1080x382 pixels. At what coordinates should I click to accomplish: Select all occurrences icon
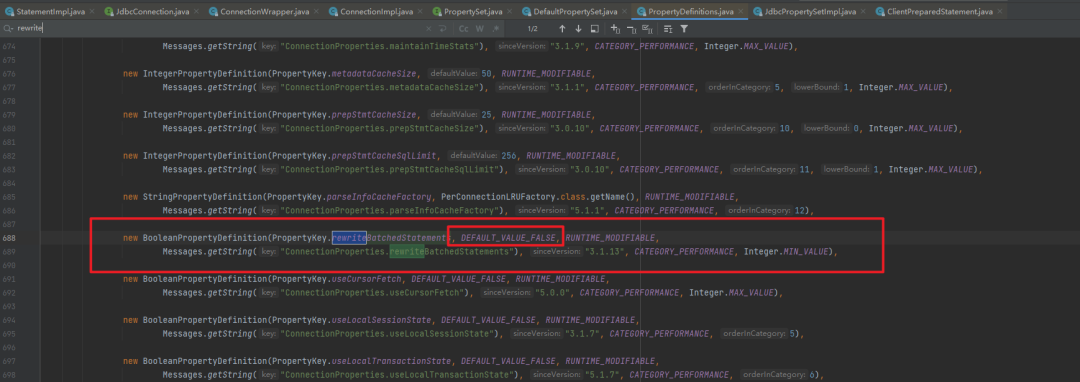pyautogui.click(x=647, y=29)
